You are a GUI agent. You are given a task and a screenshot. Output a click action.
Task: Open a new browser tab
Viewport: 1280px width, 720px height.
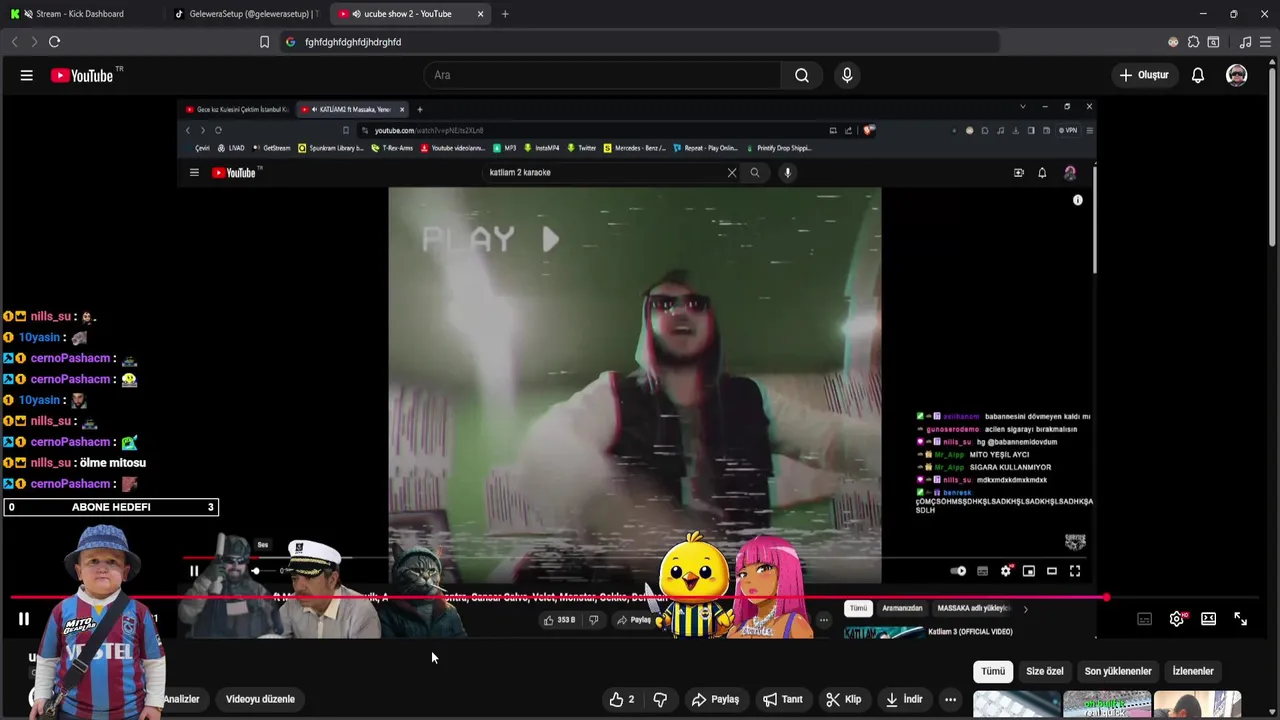(x=505, y=14)
